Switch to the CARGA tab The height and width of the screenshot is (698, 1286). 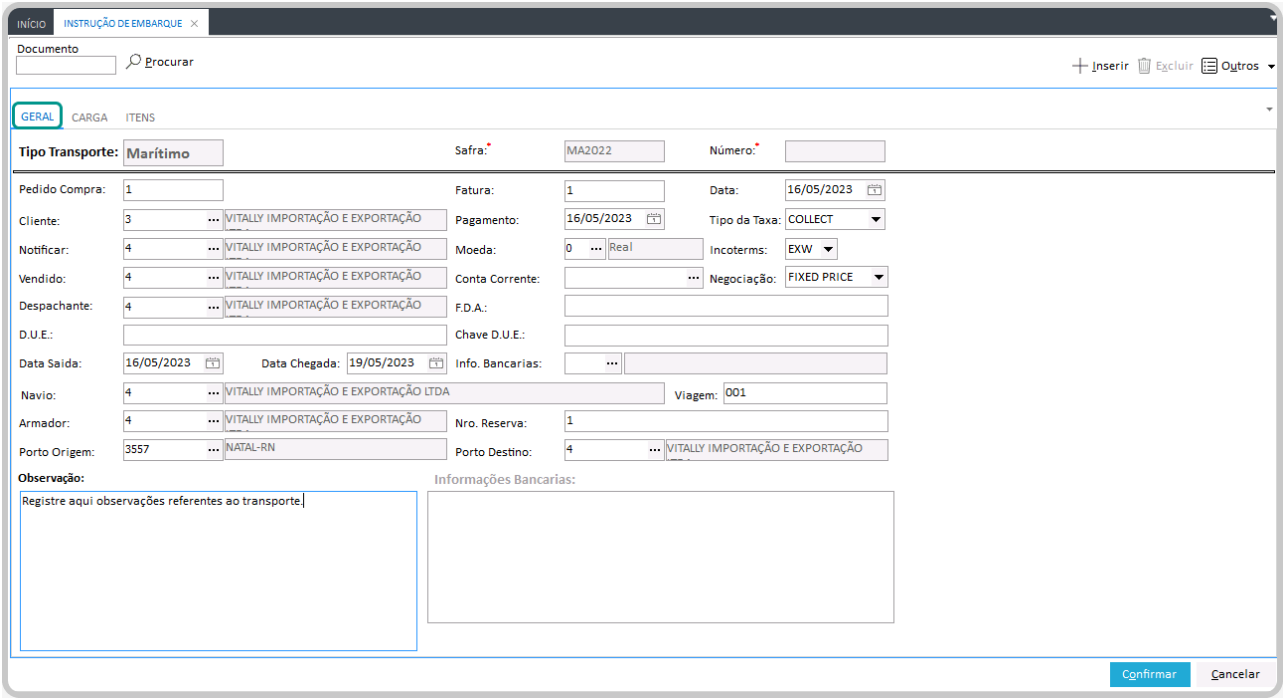tap(90, 117)
